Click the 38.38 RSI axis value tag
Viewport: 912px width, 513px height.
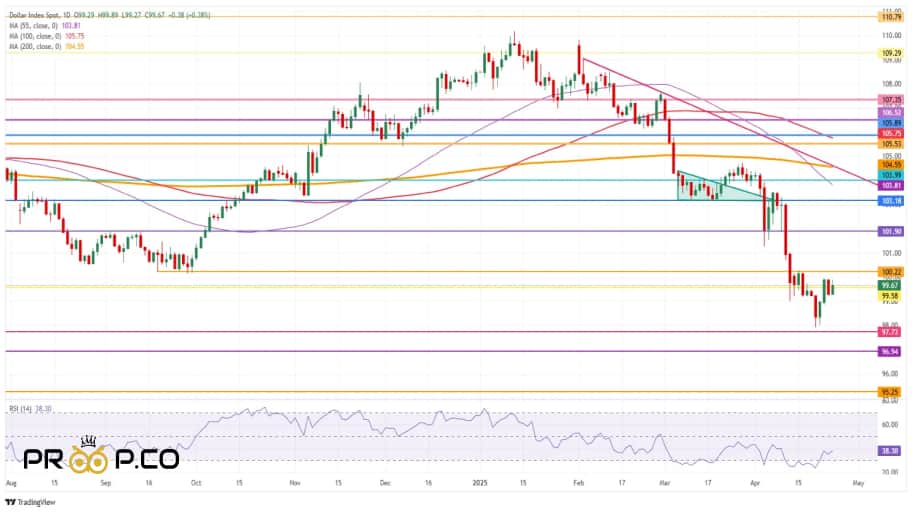point(890,451)
